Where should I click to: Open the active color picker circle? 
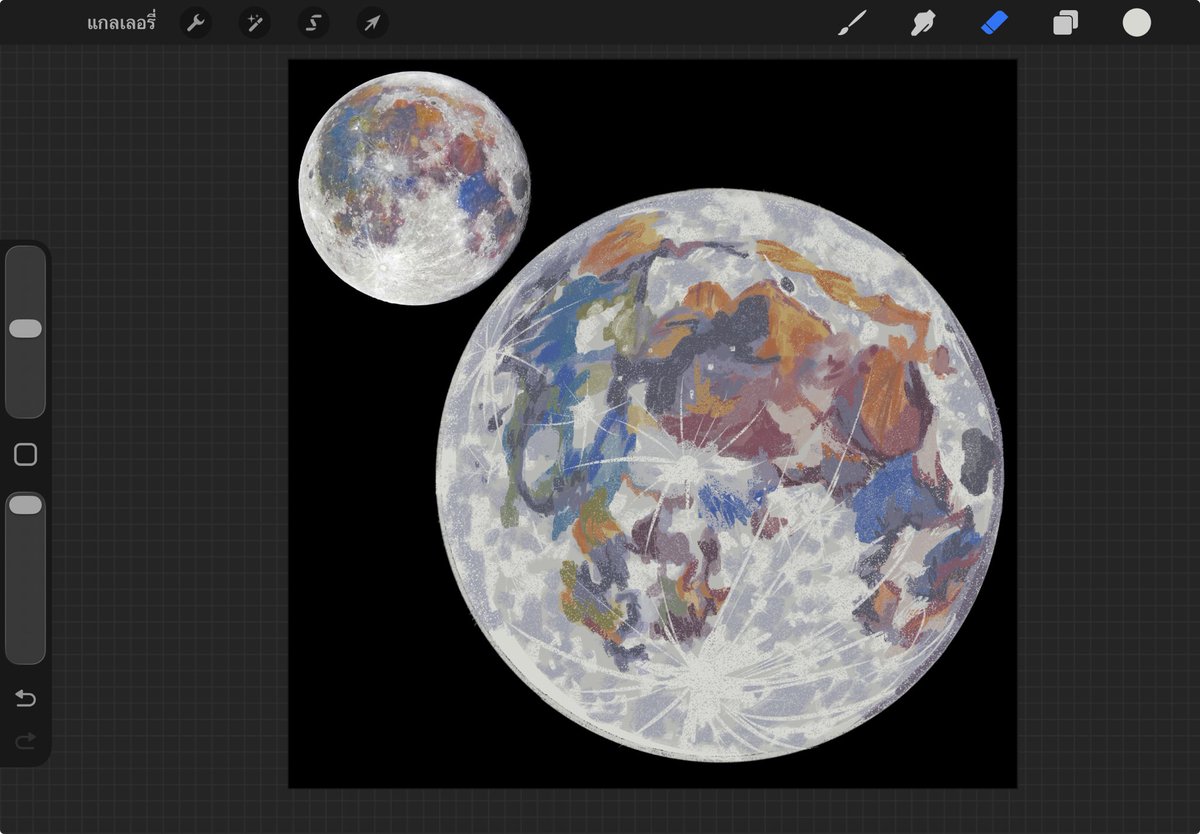(1136, 23)
